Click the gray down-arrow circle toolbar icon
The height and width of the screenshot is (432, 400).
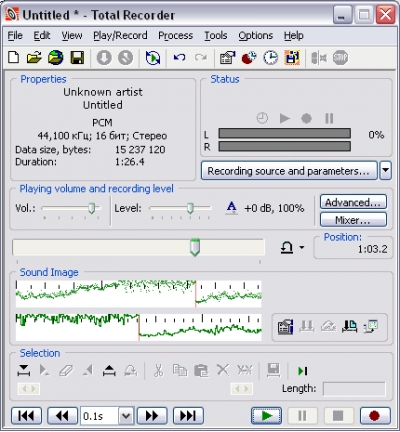point(104,58)
